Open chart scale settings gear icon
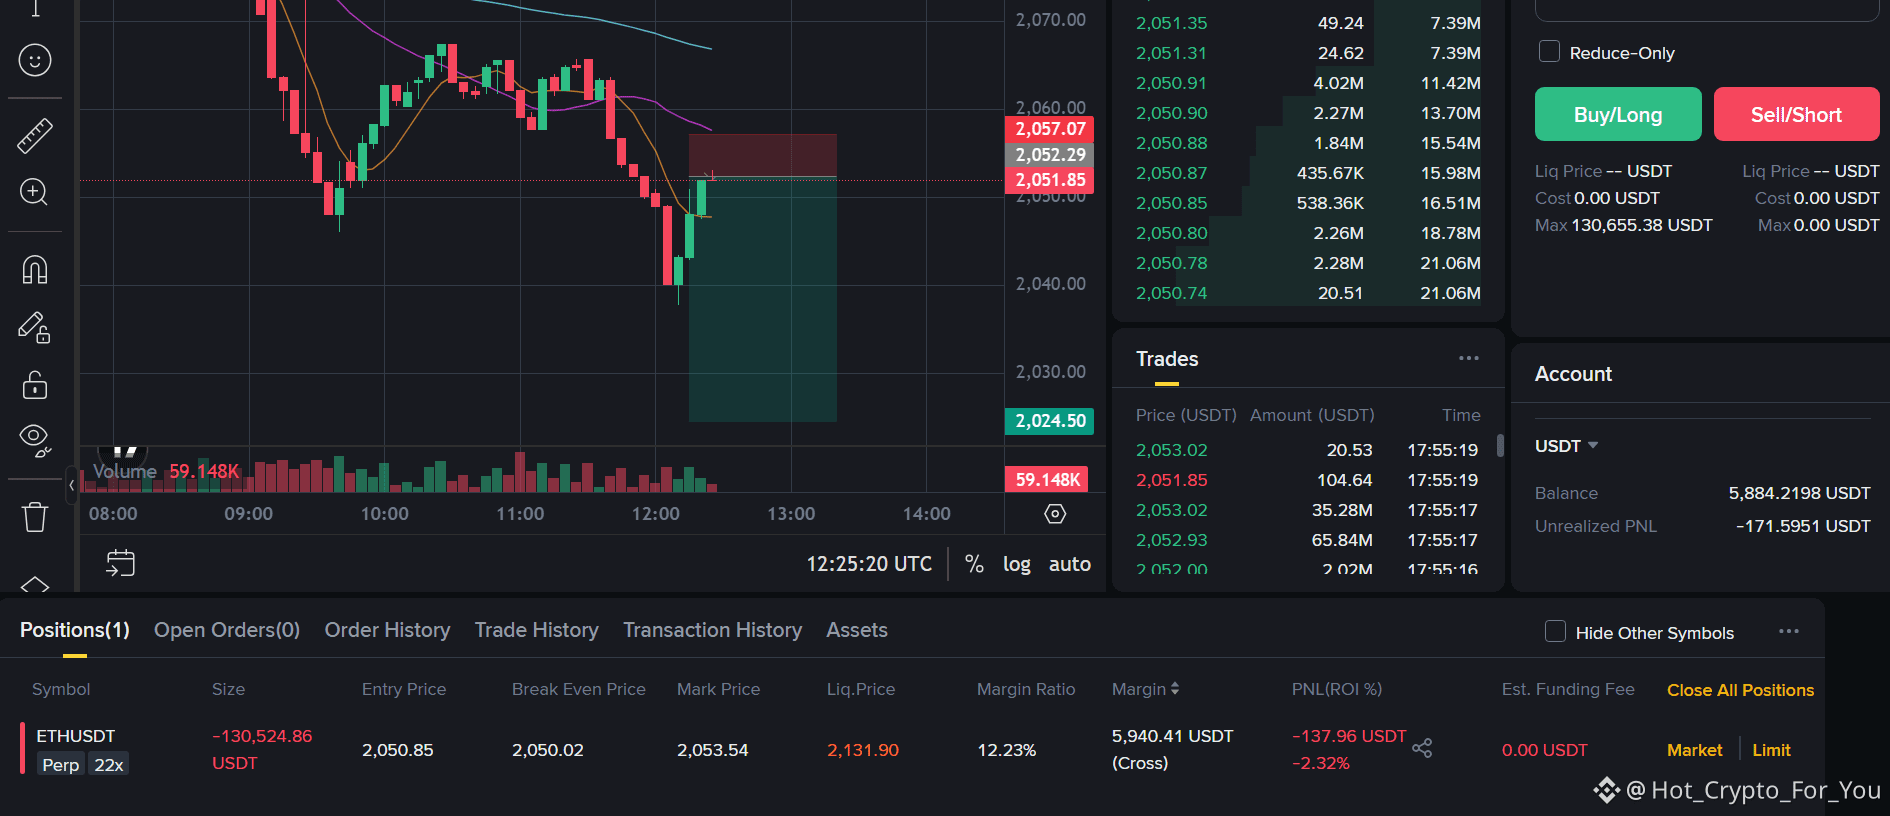Screen dimensions: 1890x816 [x=1055, y=514]
